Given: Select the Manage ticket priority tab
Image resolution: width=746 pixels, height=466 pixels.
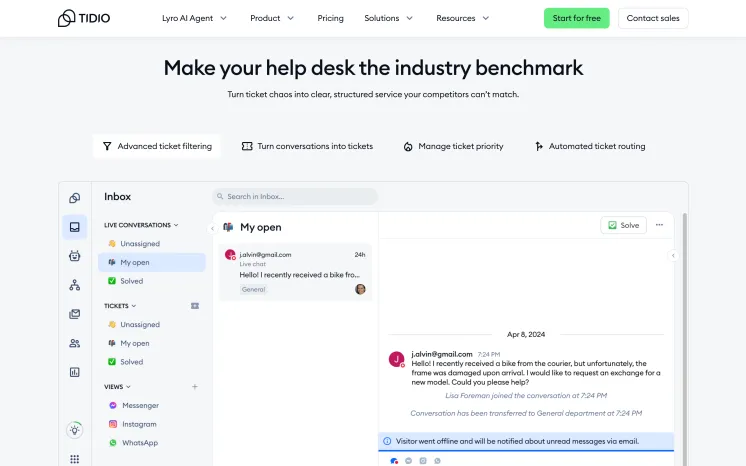Looking at the screenshot, I should [453, 146].
